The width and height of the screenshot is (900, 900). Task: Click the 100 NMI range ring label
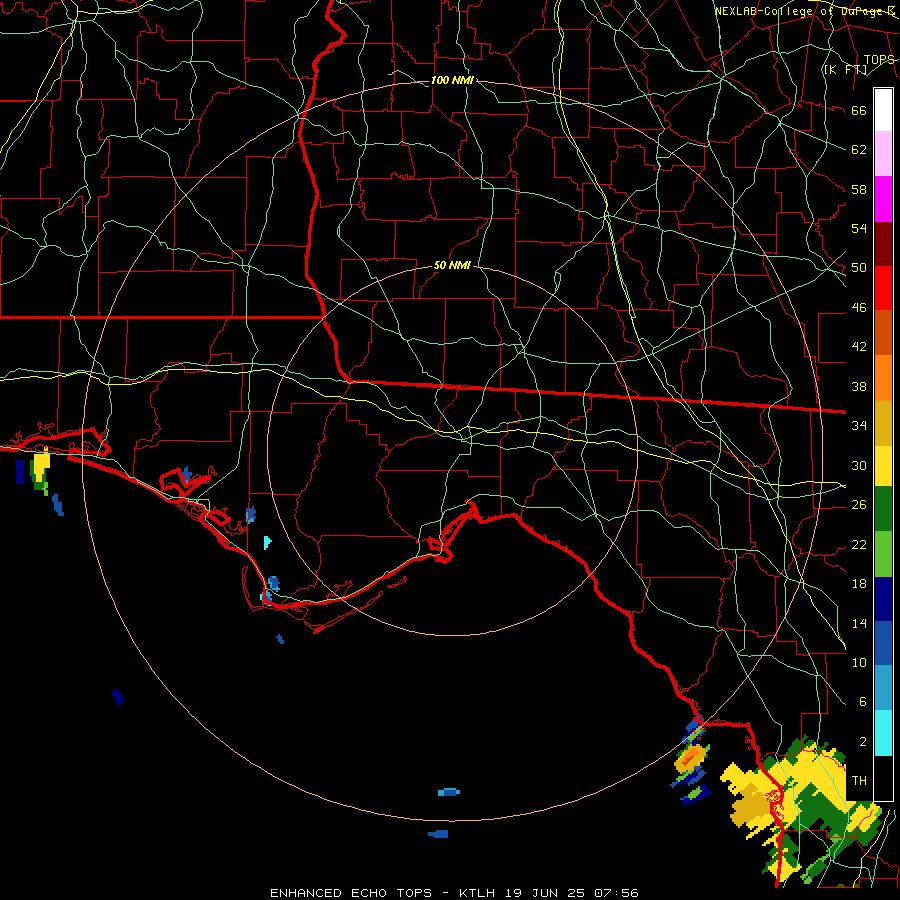452,80
